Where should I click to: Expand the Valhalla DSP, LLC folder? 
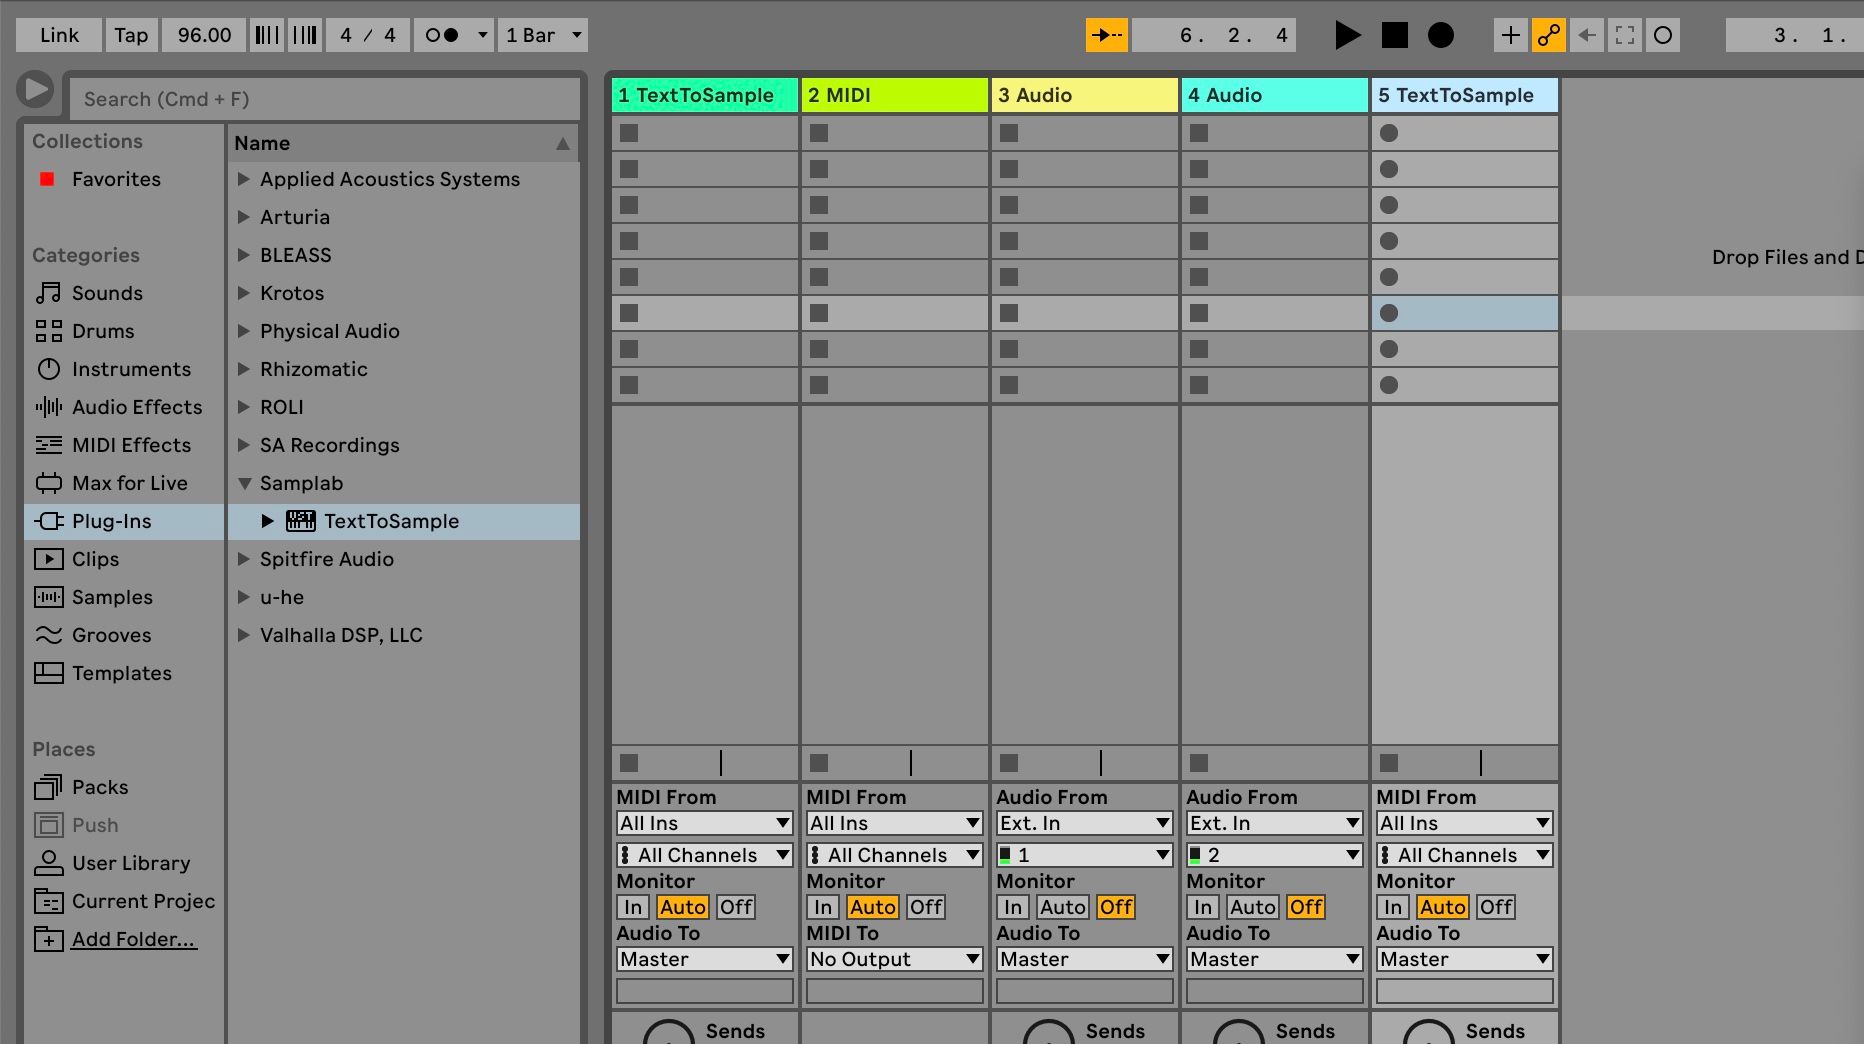click(x=245, y=635)
